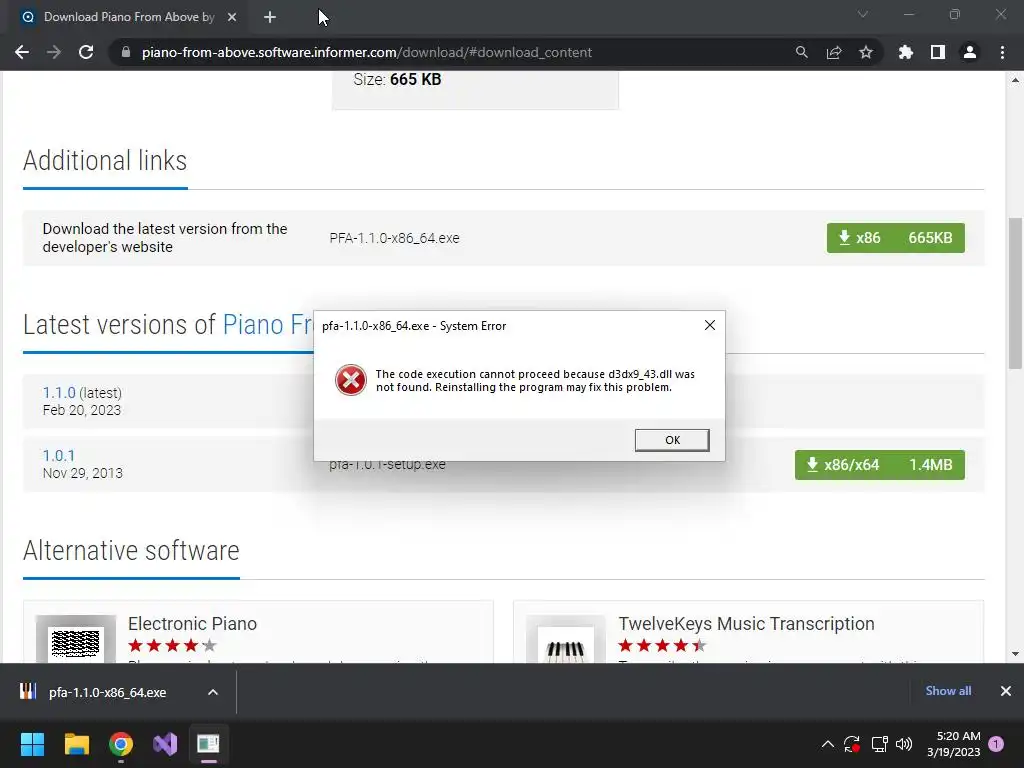Open the Windows Start menu
Image resolution: width=1024 pixels, height=768 pixels.
click(32, 744)
